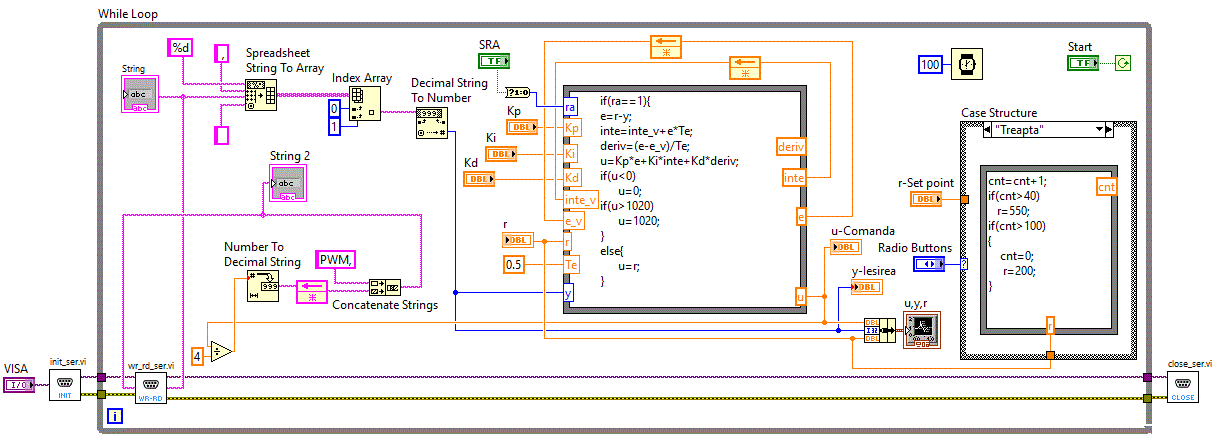Click the Radio Buttons terminal
1218x441 pixels.
(931, 264)
